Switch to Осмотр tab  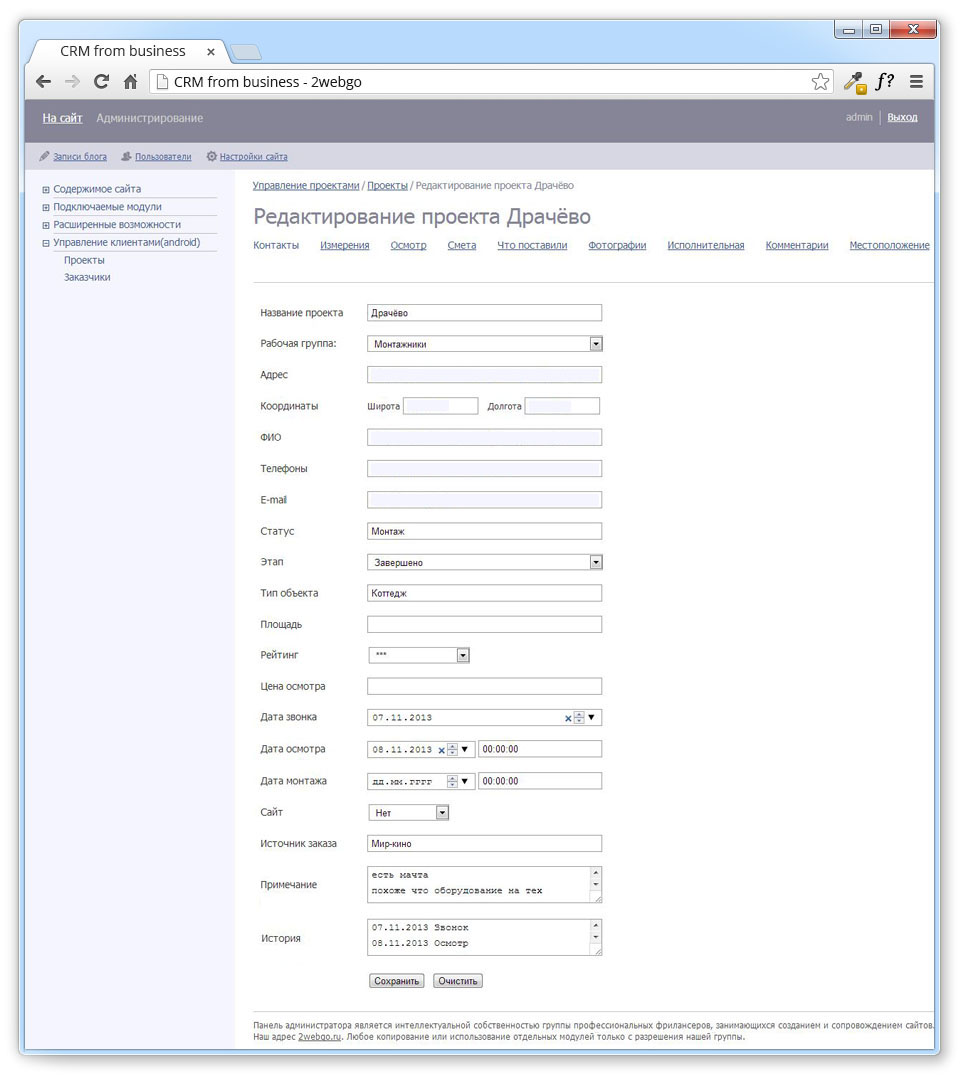(409, 246)
